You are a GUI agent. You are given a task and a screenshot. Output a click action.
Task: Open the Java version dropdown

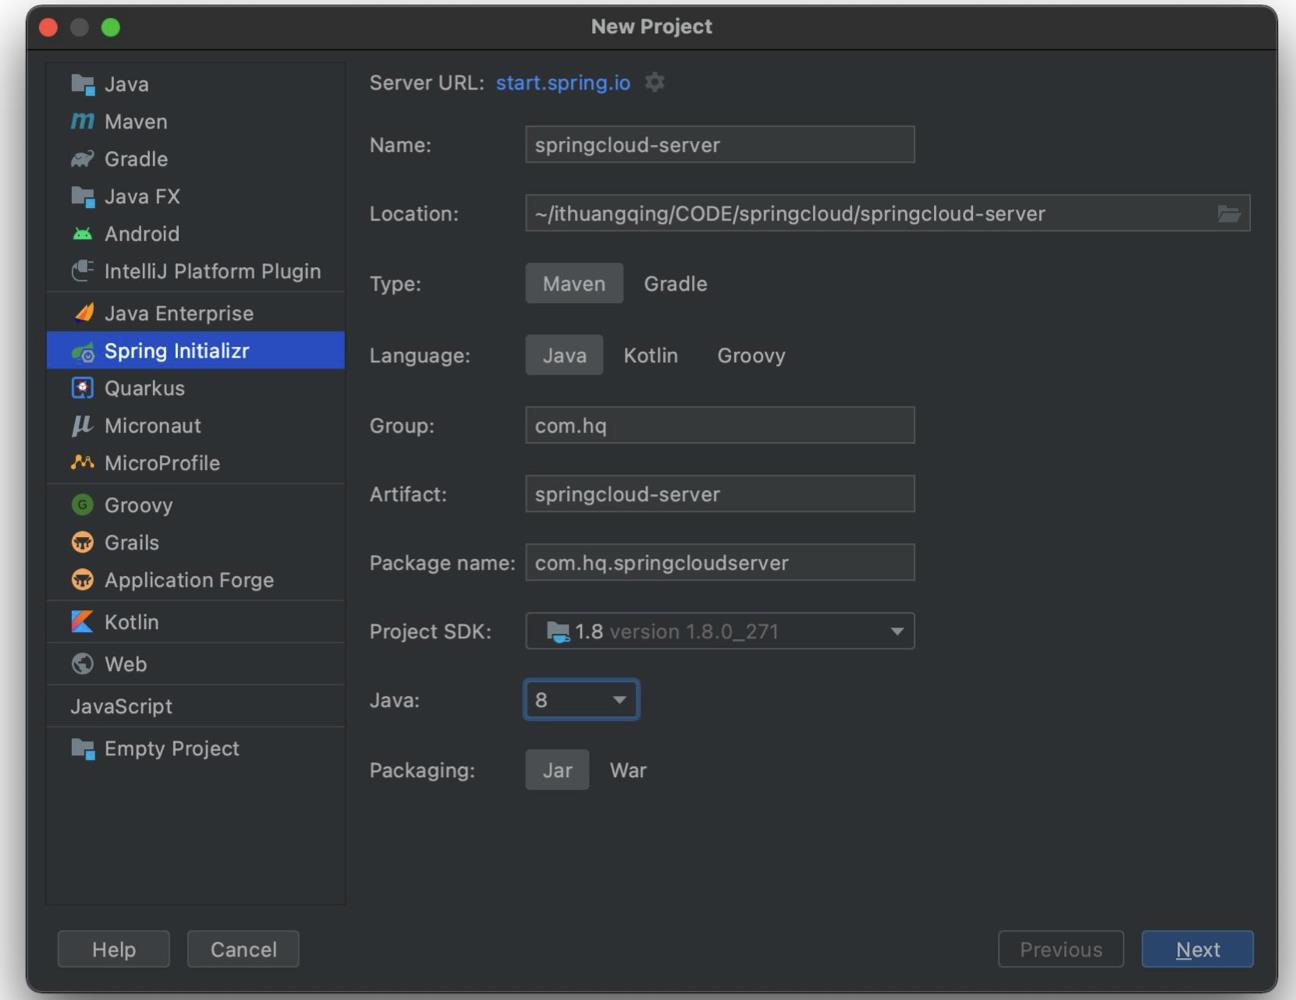581,700
